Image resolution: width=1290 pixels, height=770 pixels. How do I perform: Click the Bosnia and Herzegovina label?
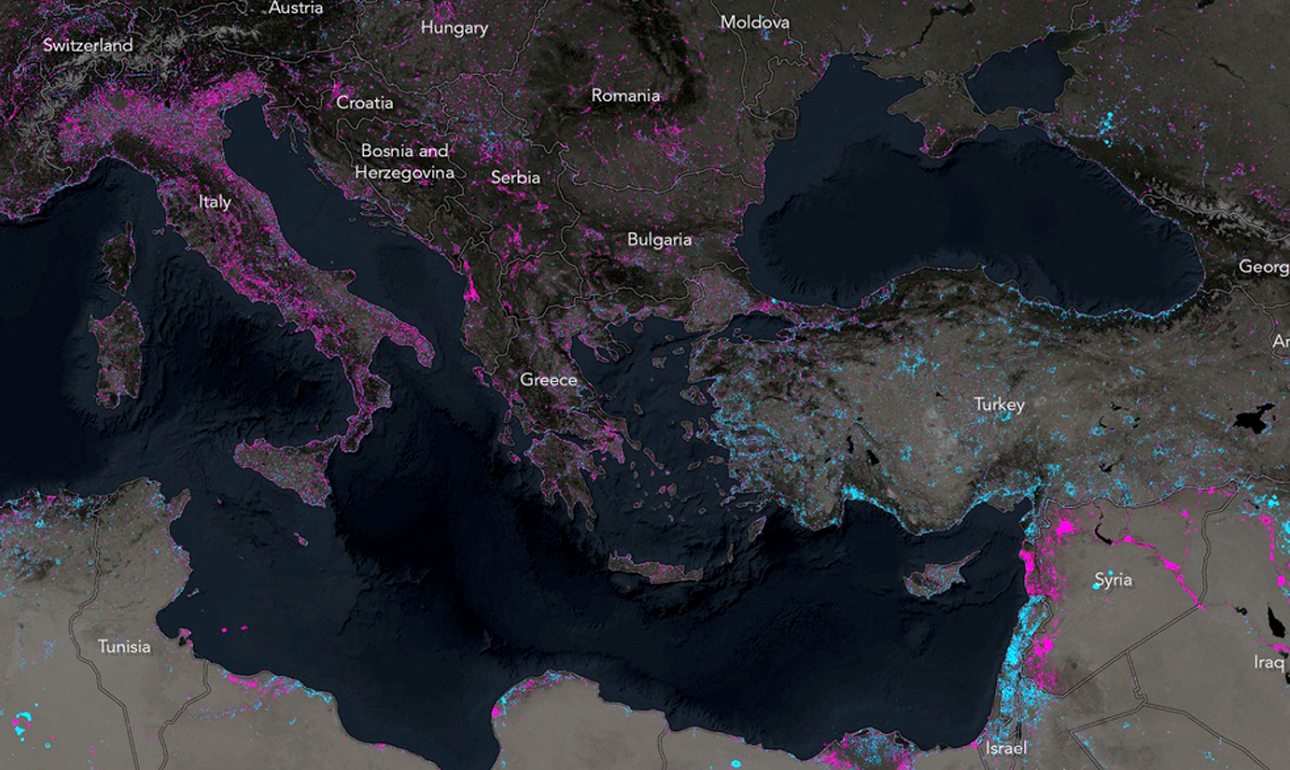tap(405, 162)
